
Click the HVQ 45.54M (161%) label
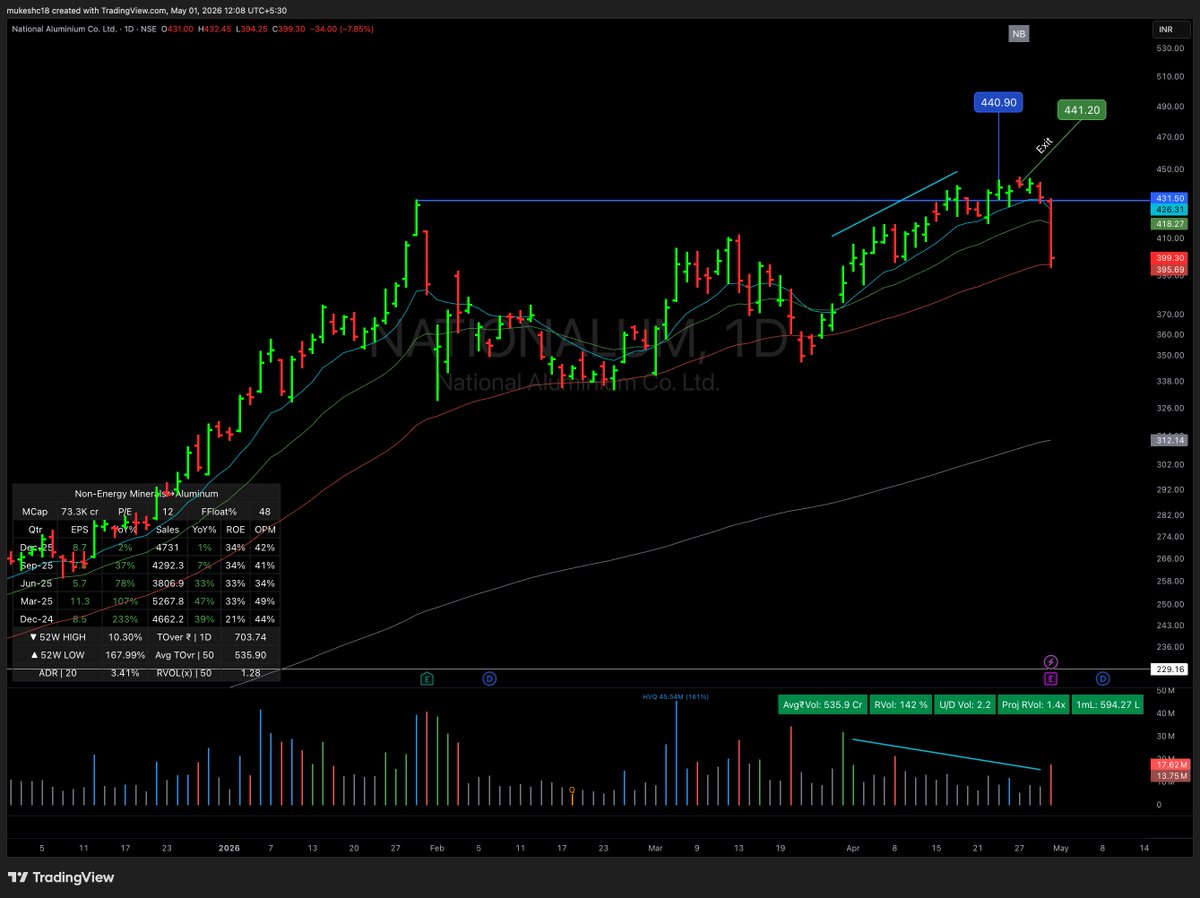(x=675, y=696)
